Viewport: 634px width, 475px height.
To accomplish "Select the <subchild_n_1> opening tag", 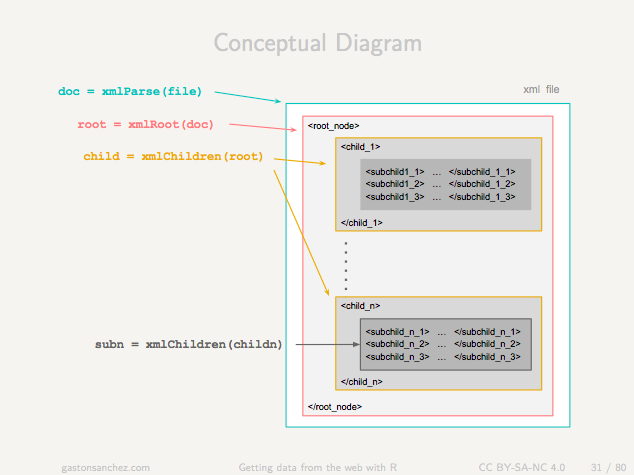I will click(x=397, y=332).
